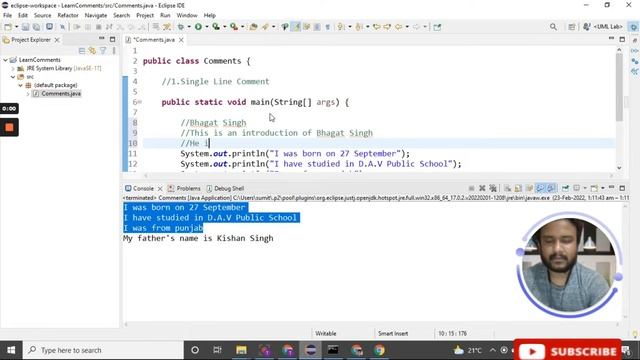
Task: Click the Run Comments green play icon
Action: click(198, 27)
